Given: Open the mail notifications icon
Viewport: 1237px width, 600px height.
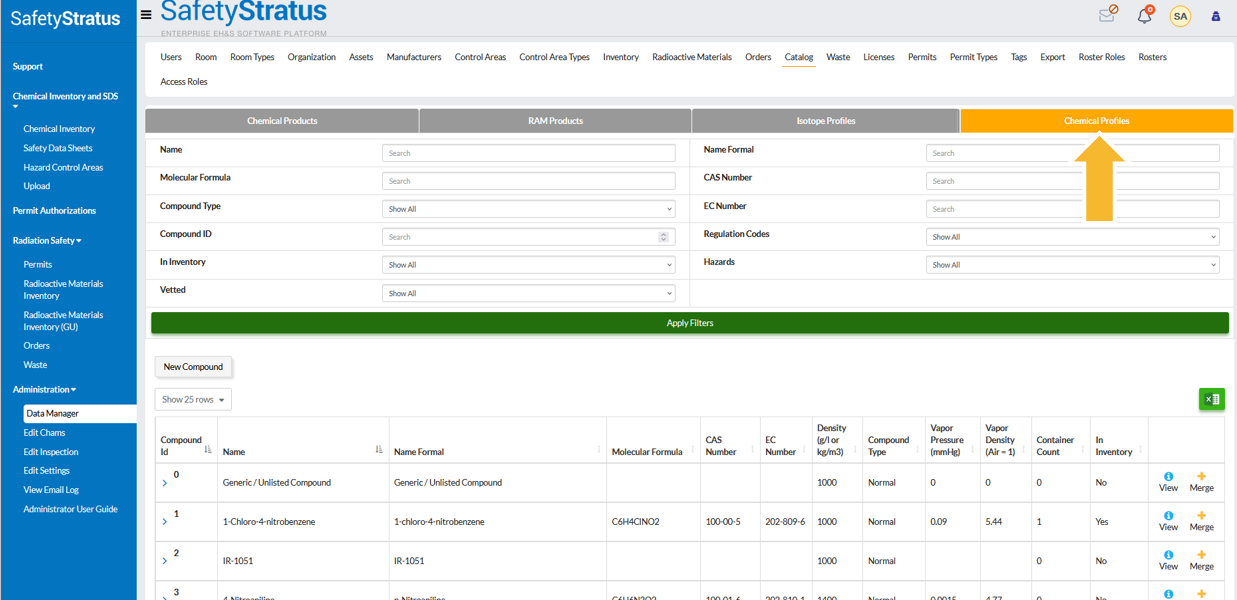Looking at the screenshot, I should (1107, 14).
